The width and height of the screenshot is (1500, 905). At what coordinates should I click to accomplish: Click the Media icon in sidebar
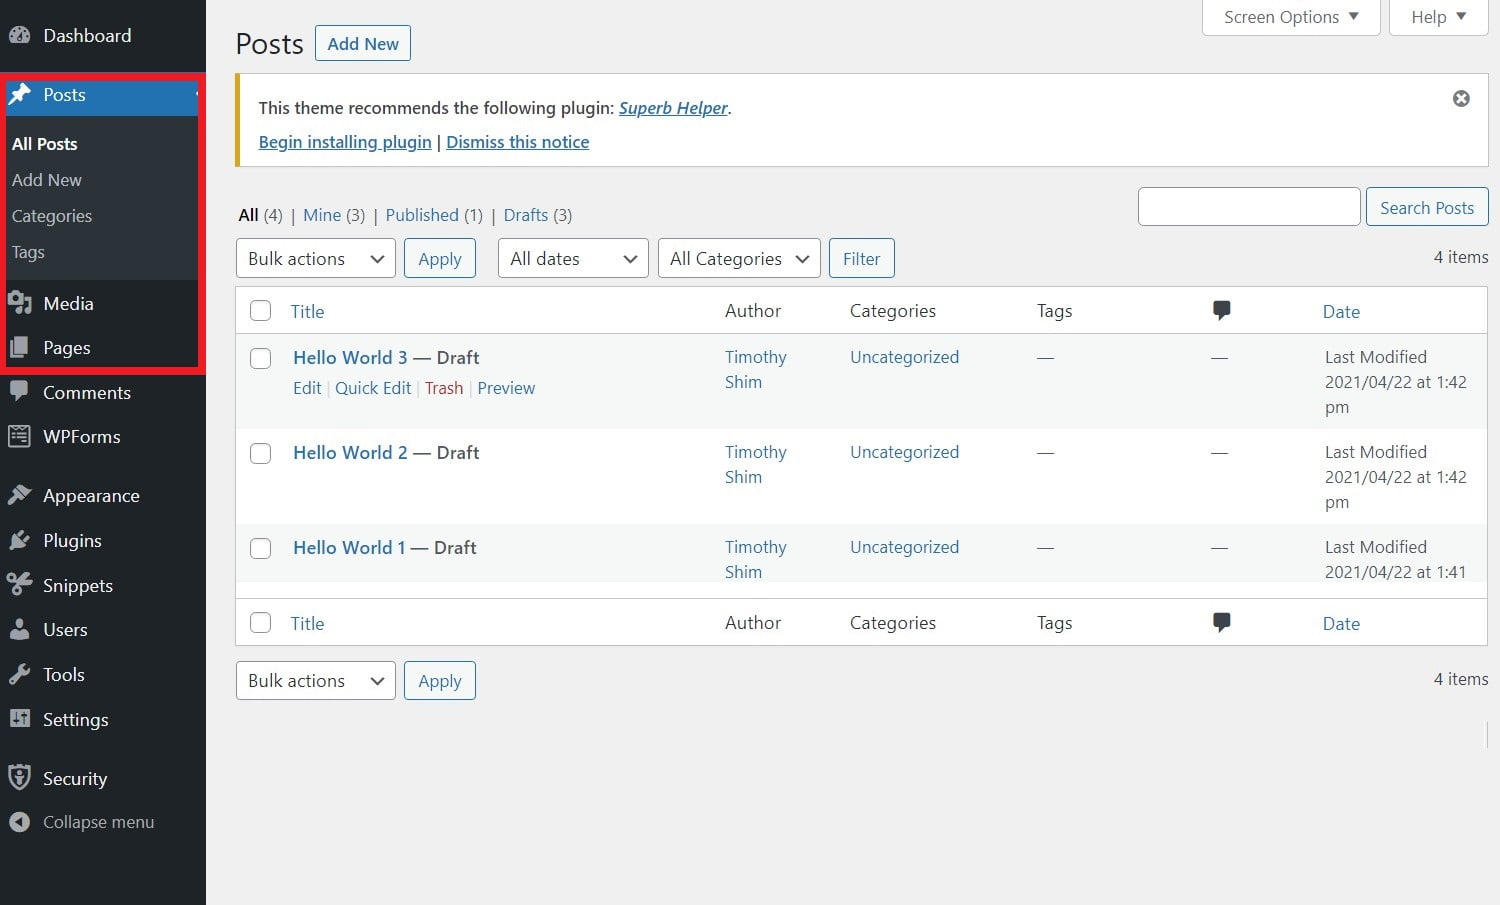click(x=20, y=303)
